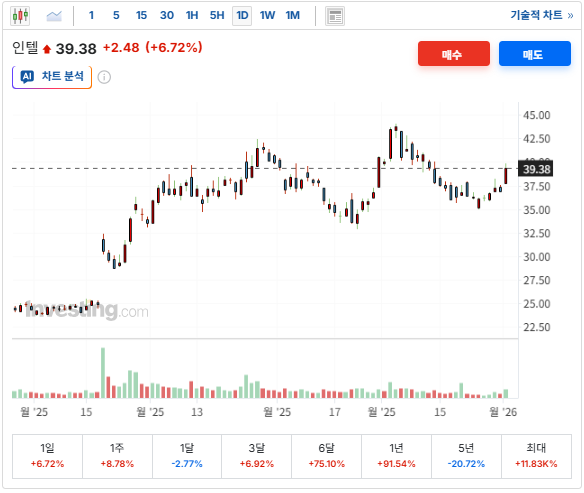Select the 1년 performance range
Viewport: 584px width, 493px height.
(396, 456)
